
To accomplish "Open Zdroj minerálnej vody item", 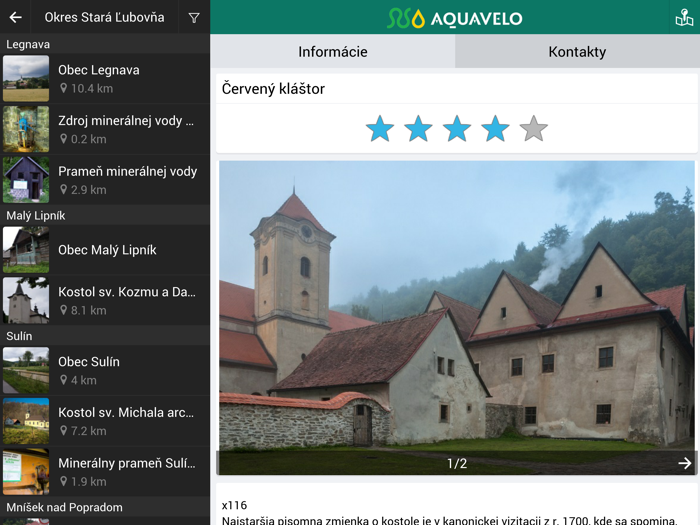I will point(105,129).
